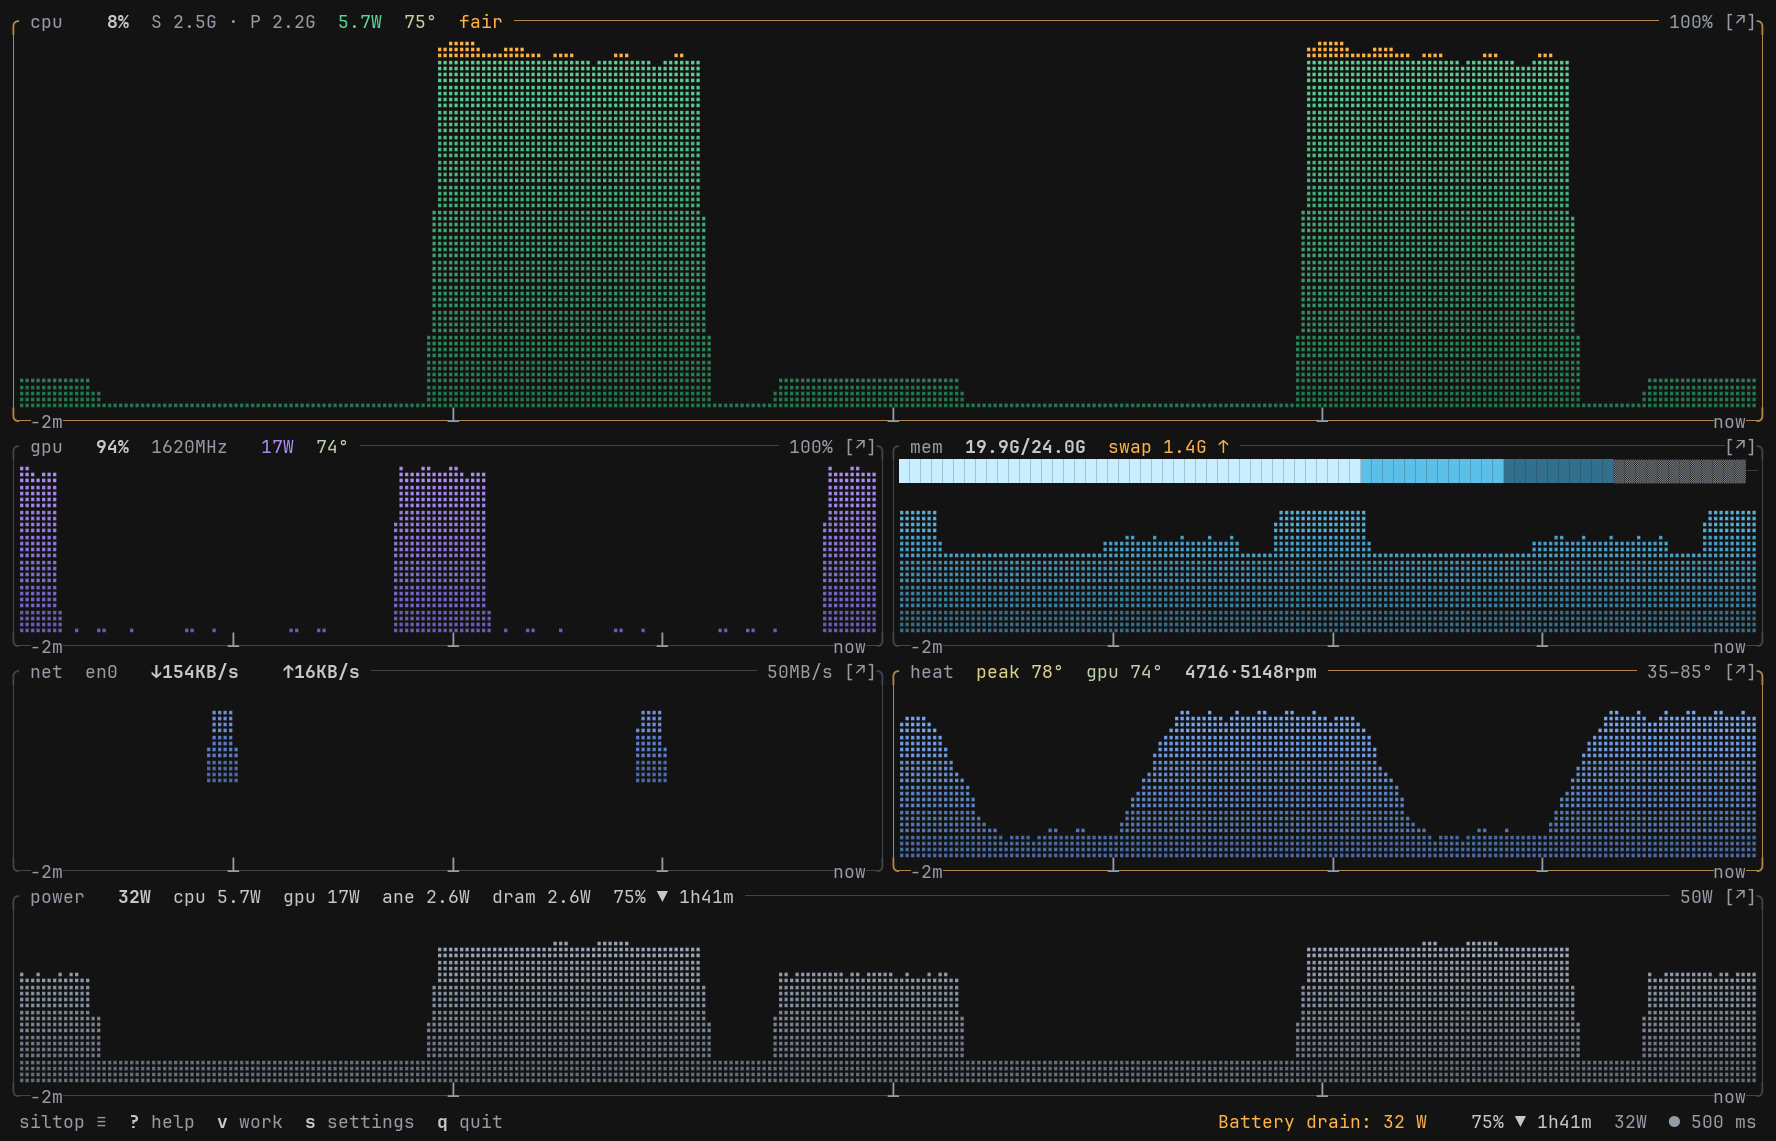Click the status bar '32W' reading

[x=1630, y=1122]
